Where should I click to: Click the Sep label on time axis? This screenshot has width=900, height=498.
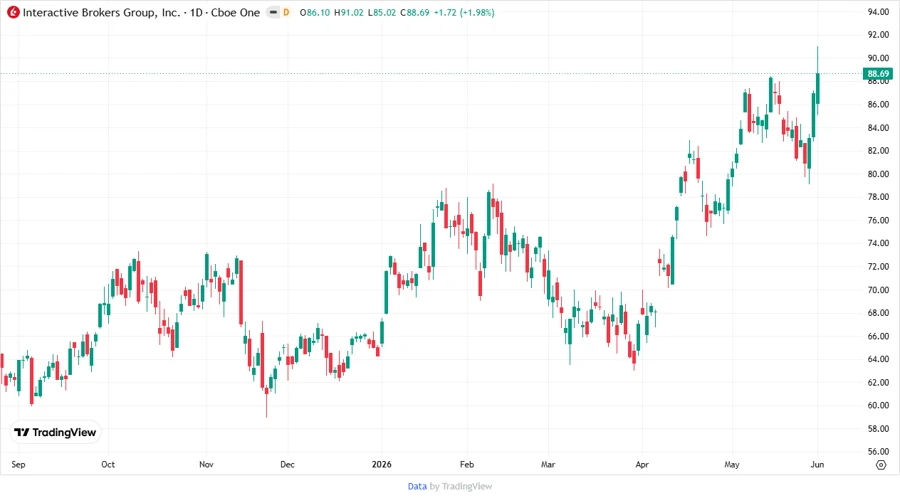[18, 464]
